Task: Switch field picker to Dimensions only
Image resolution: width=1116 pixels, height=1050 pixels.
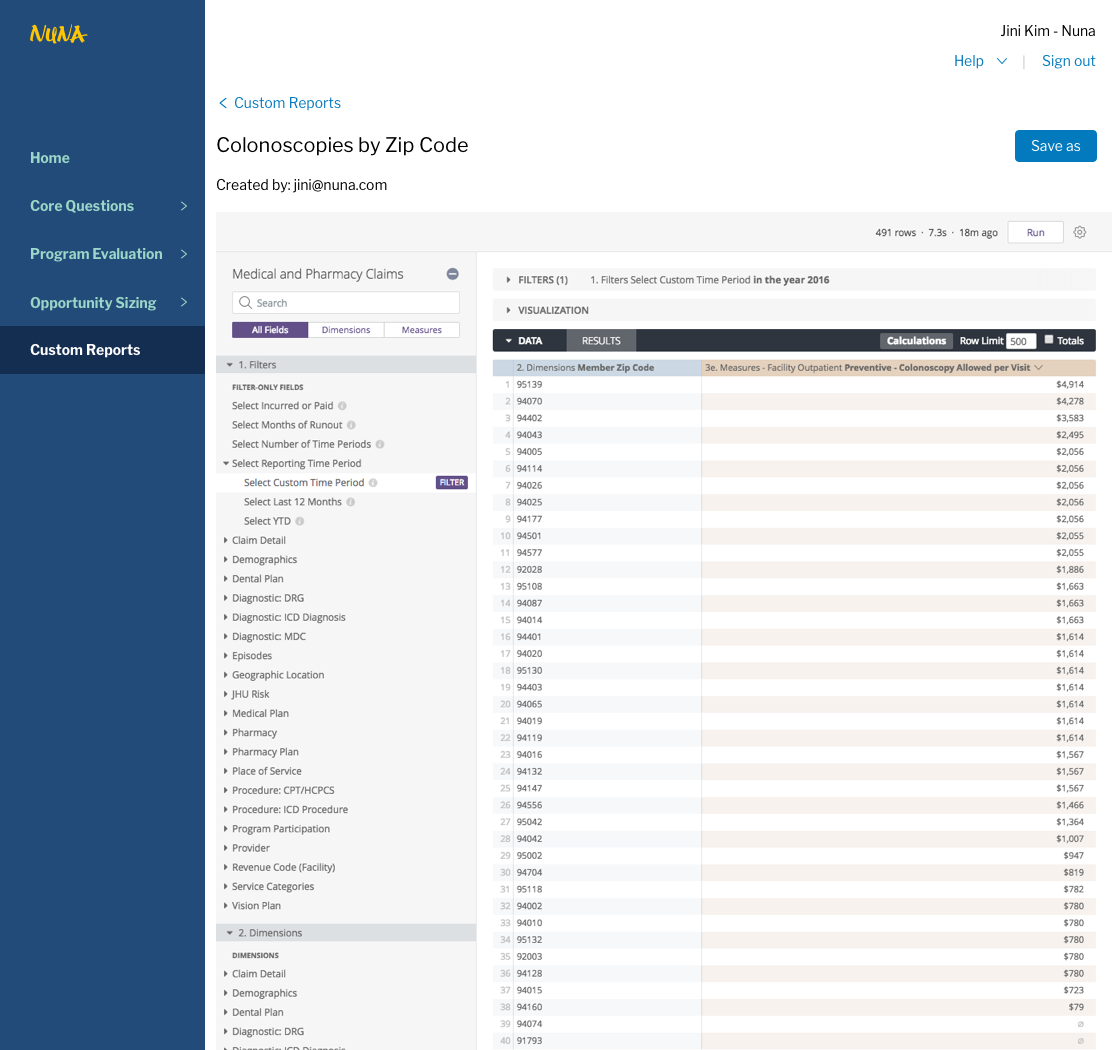Action: click(x=346, y=330)
